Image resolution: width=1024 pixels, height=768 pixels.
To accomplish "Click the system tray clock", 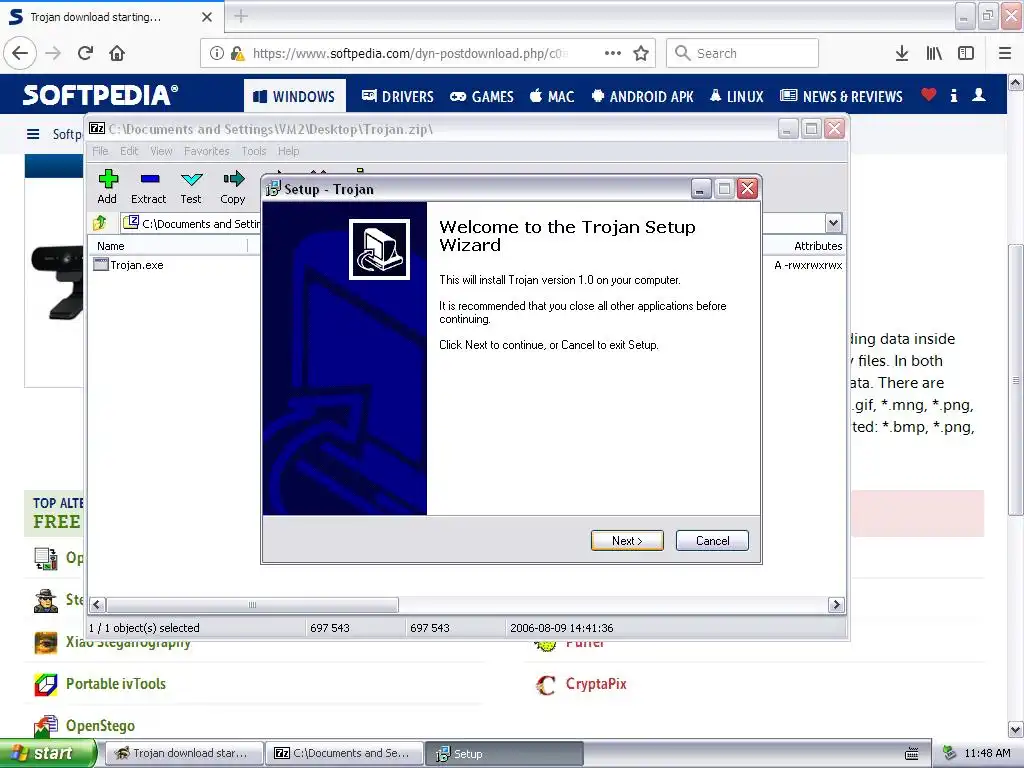I will tap(987, 753).
